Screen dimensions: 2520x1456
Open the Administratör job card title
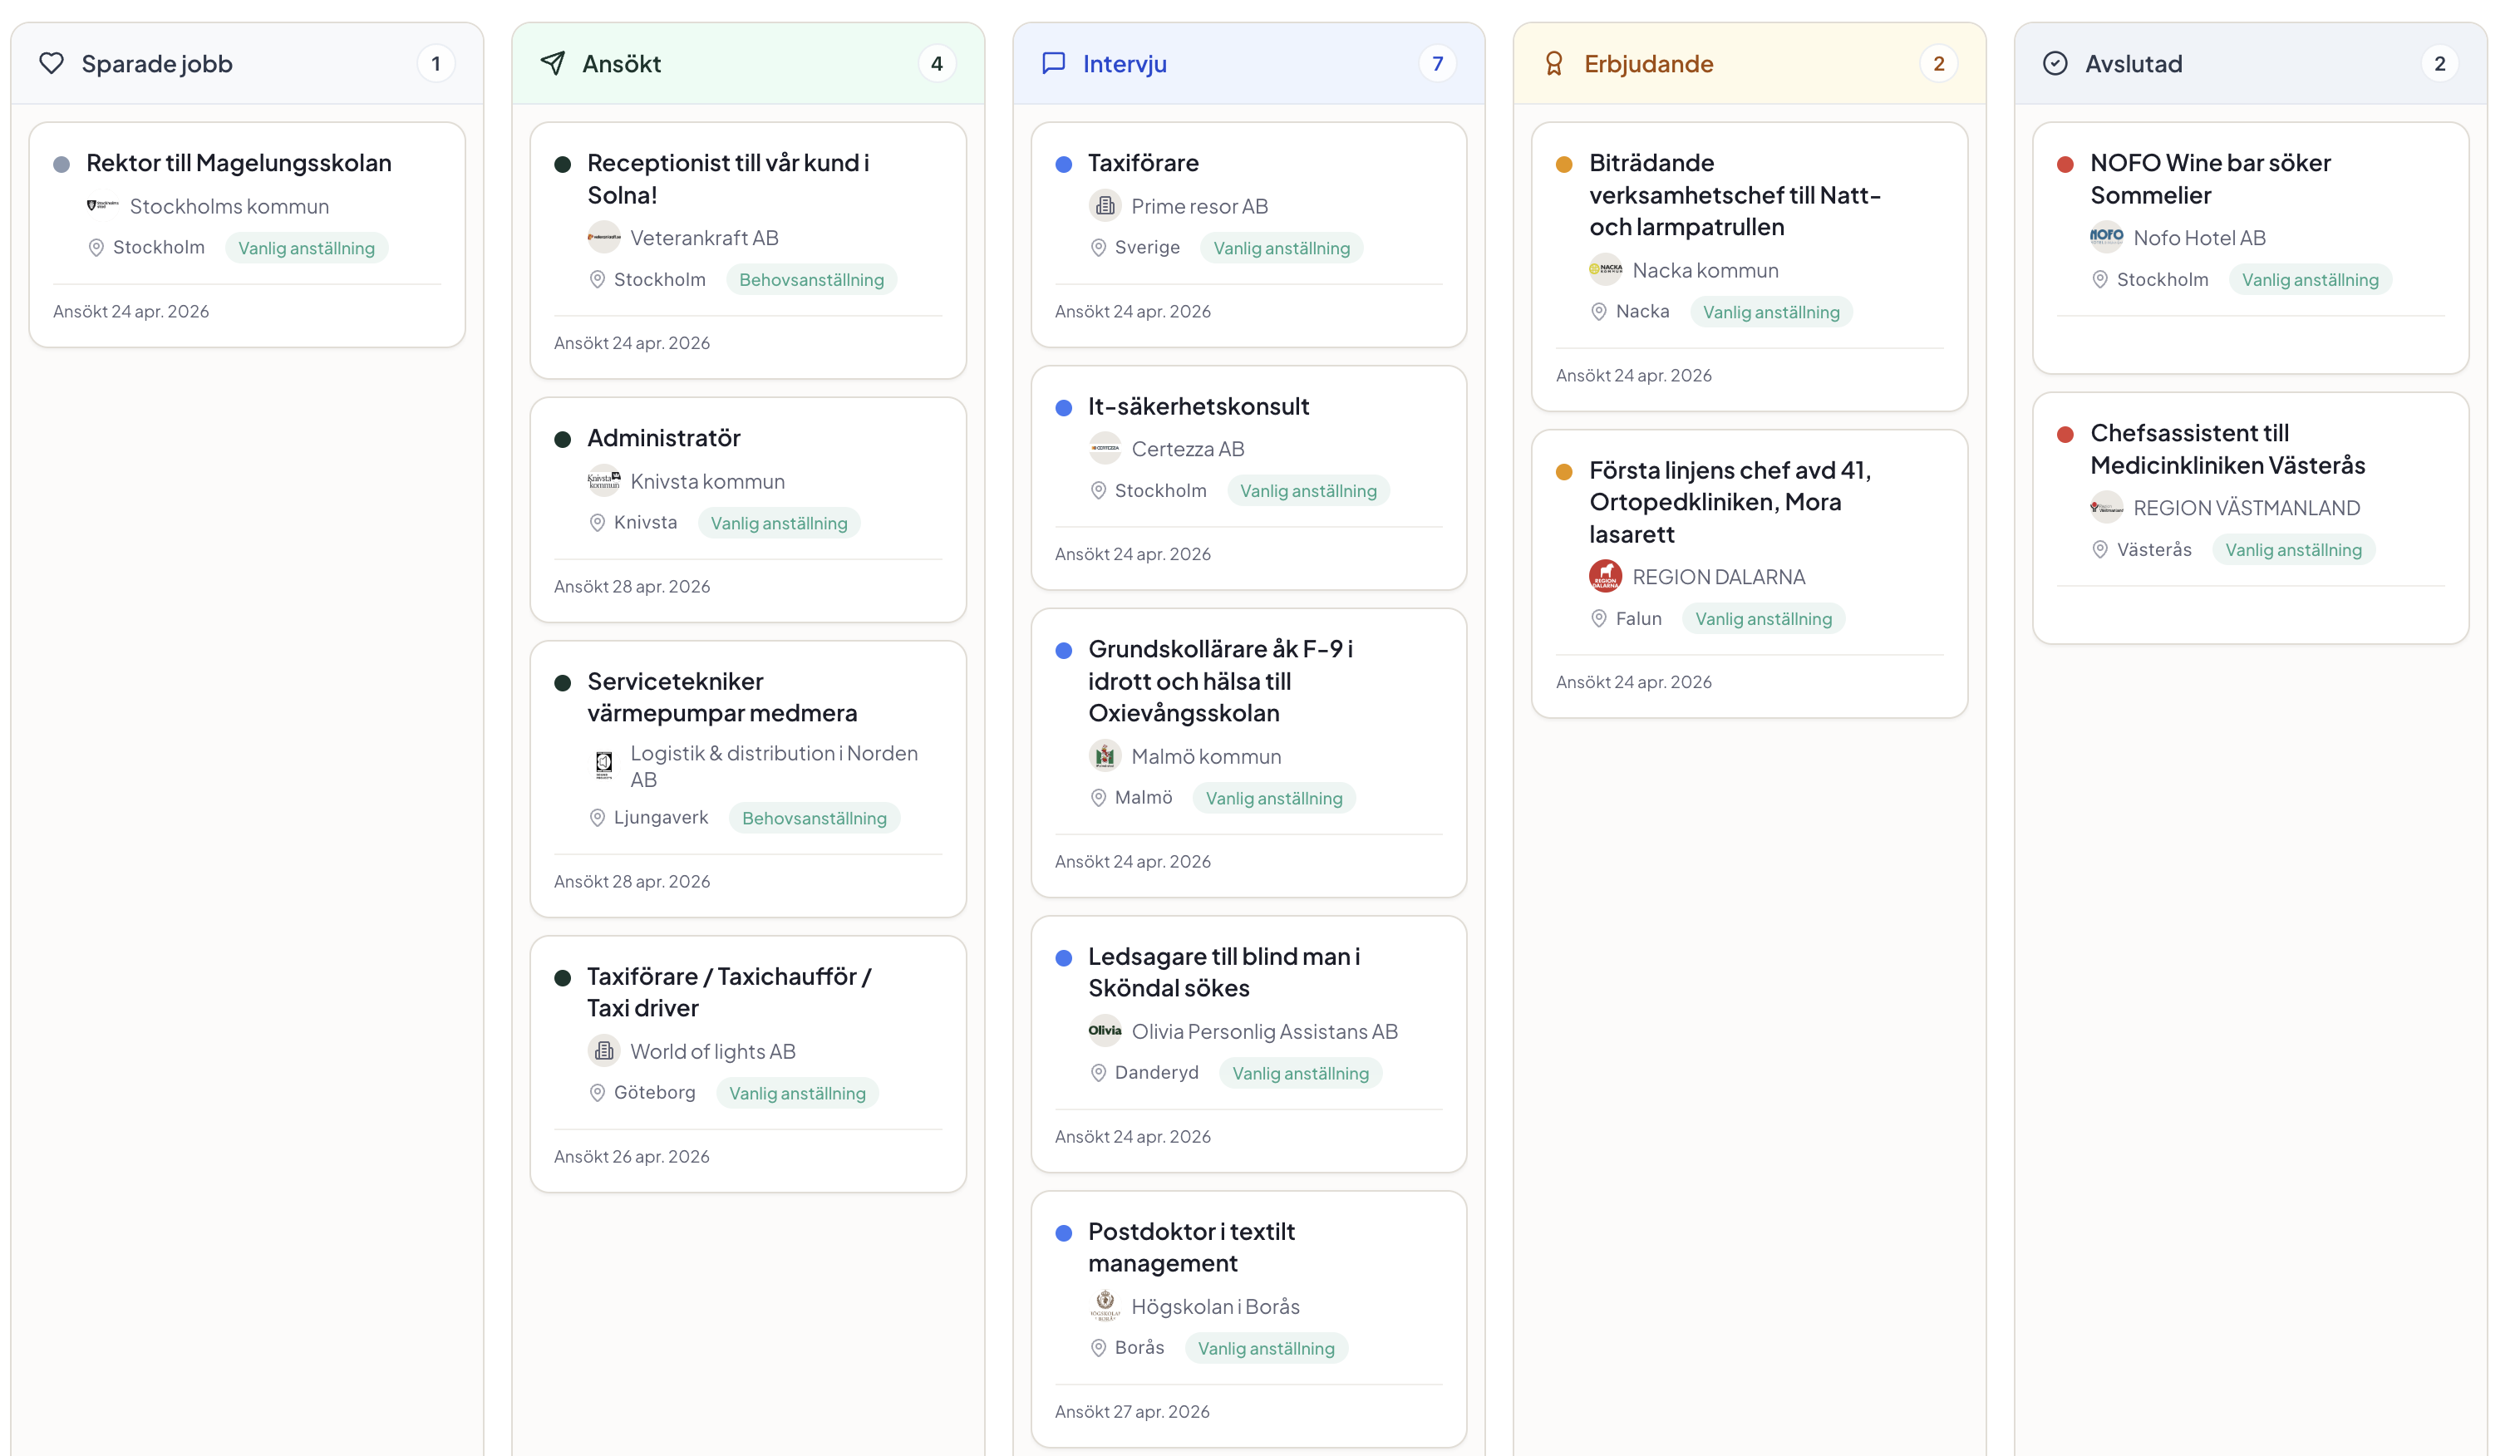coord(664,438)
